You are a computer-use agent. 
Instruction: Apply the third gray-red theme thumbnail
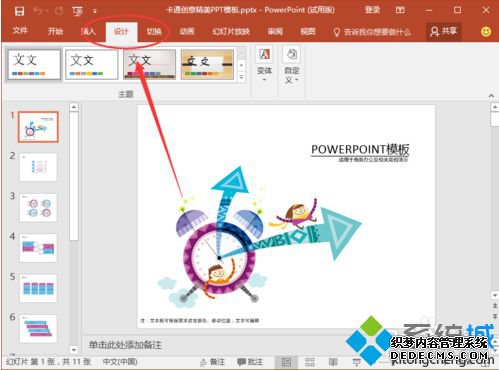[x=149, y=64]
